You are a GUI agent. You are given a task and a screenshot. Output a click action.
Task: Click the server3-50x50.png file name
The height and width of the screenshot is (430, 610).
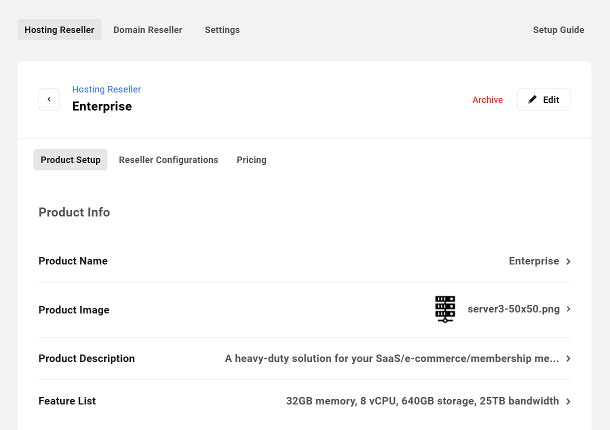tap(513, 309)
